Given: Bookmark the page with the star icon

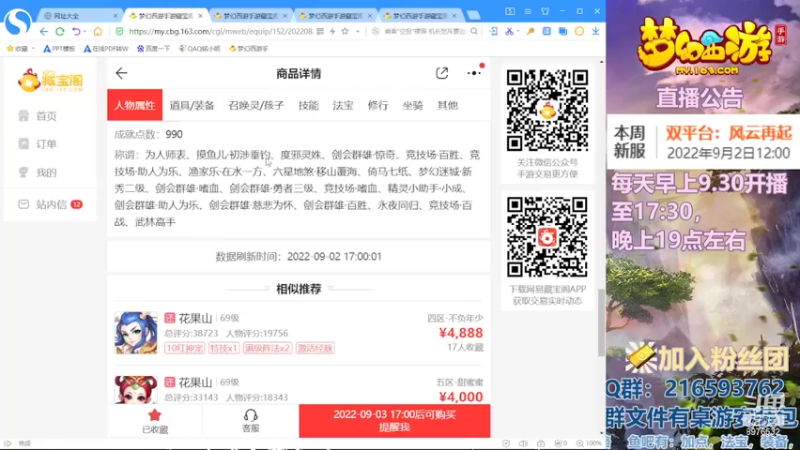Looking at the screenshot, I should [x=345, y=32].
